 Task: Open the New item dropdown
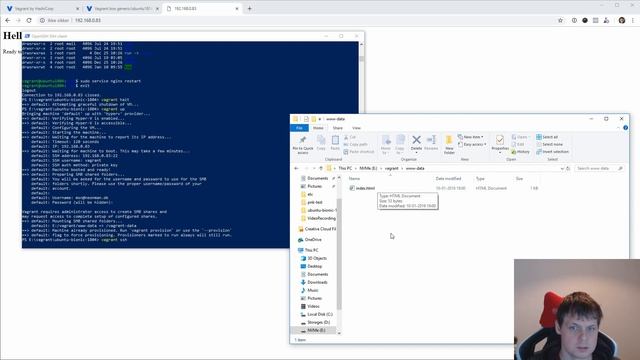[x=471, y=137]
